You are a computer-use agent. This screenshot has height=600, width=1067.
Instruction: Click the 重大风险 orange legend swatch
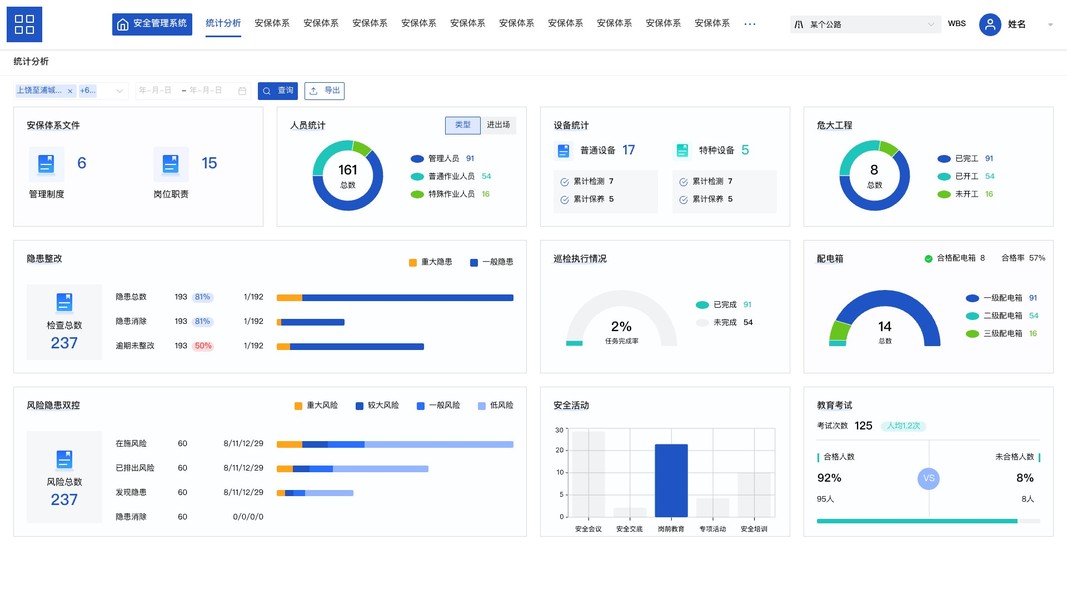(298, 406)
